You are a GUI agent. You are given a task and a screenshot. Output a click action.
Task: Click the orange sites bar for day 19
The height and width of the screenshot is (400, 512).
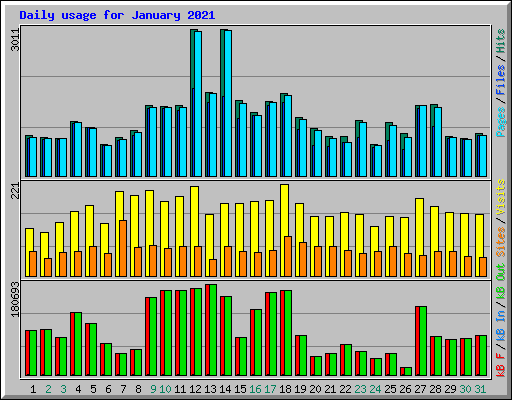[x=303, y=259]
